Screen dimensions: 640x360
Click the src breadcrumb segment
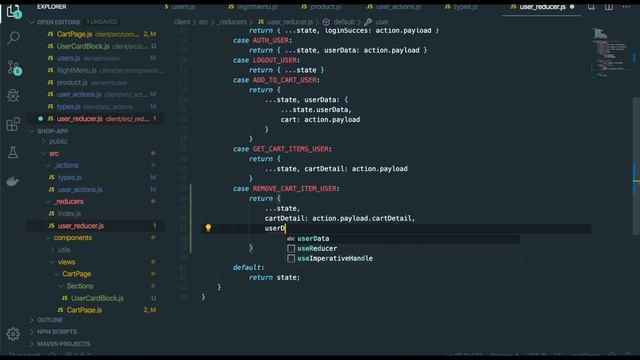pyautogui.click(x=203, y=22)
